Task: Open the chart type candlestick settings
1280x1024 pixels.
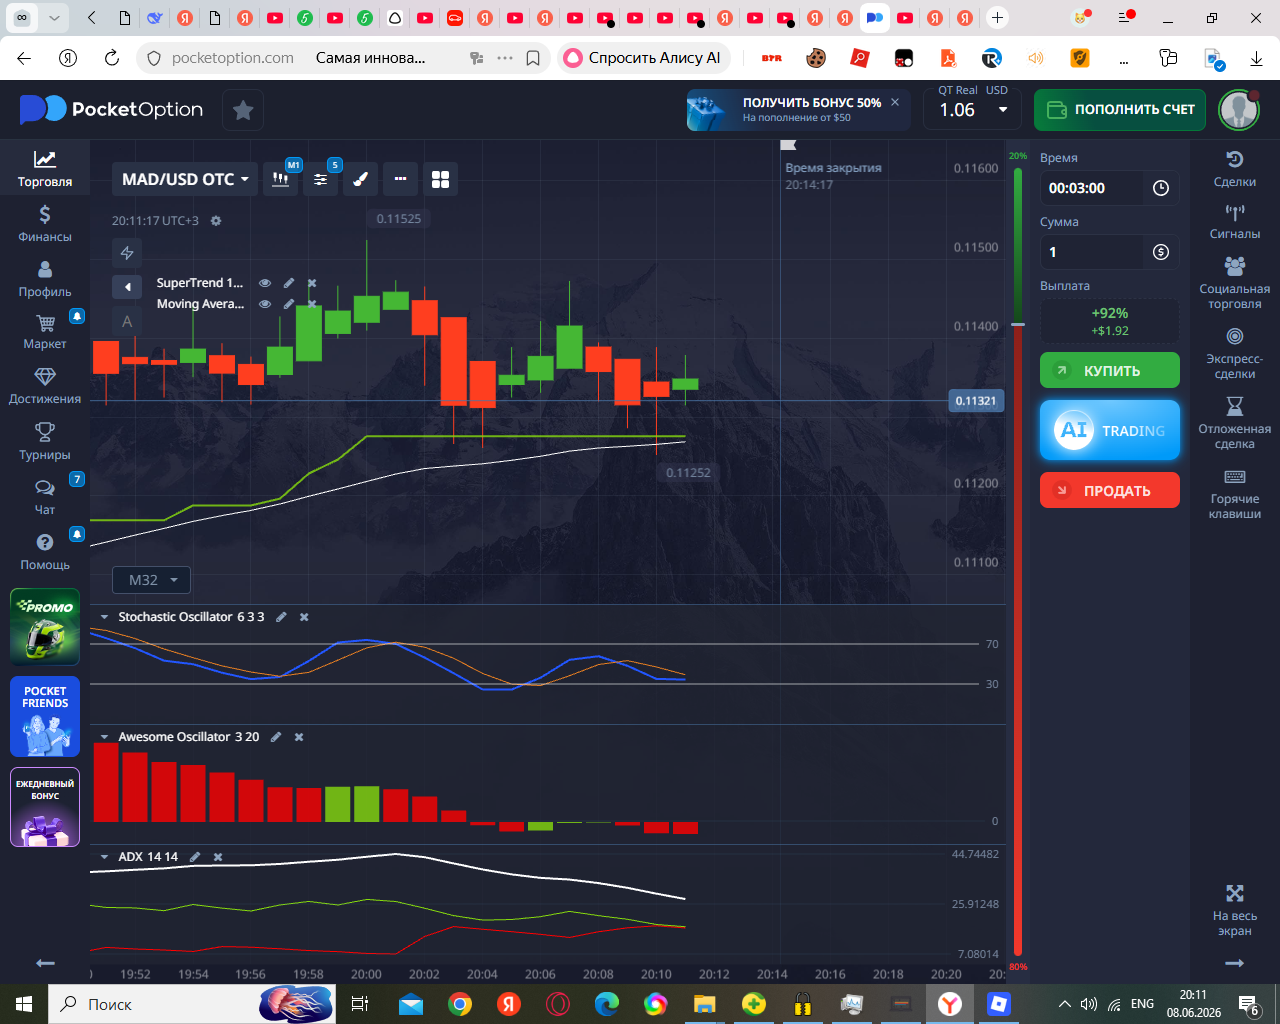Action: click(x=281, y=179)
